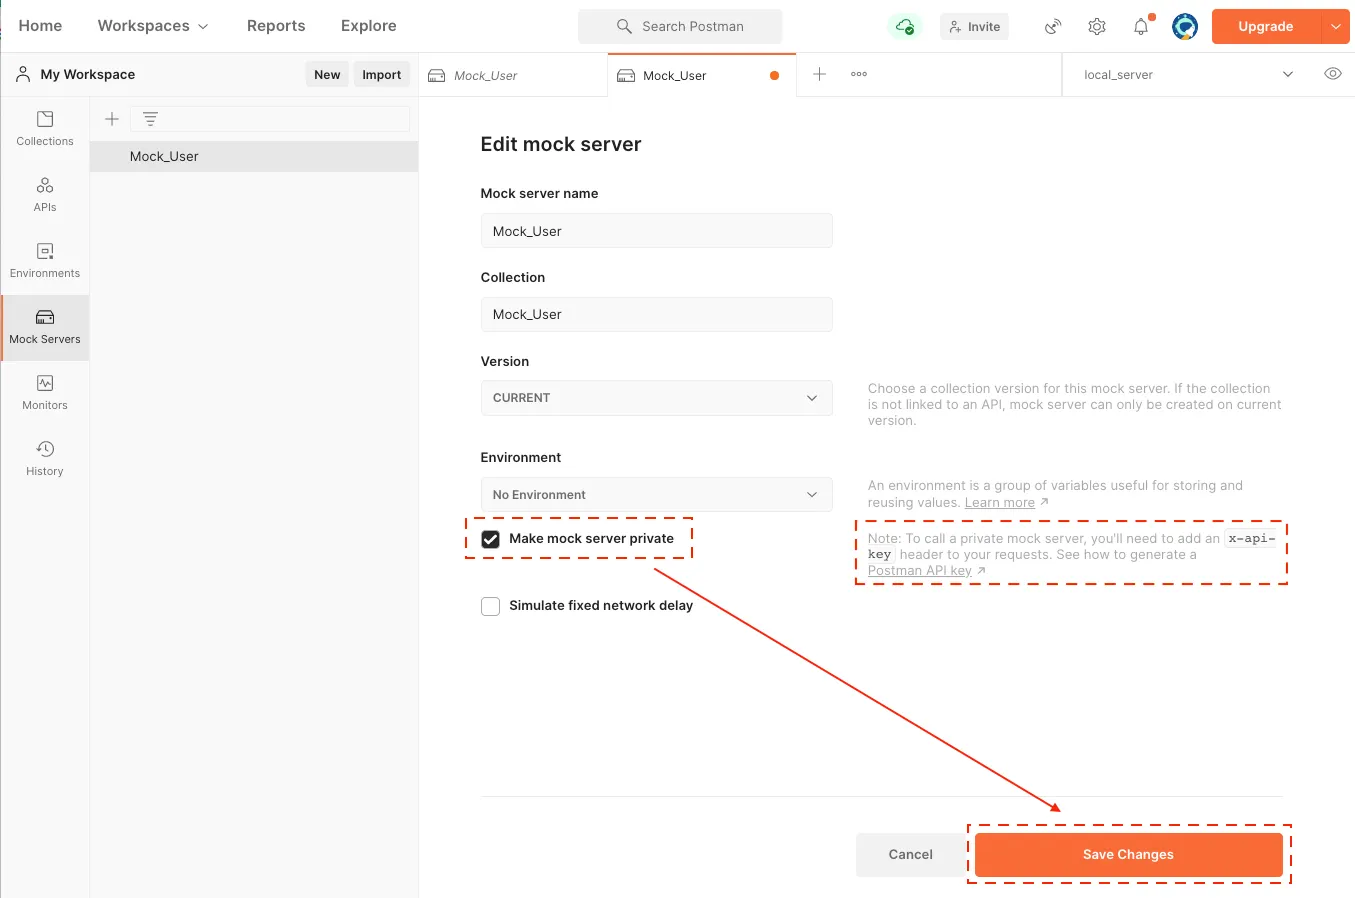Go to Home
This screenshot has width=1355, height=898.
(40, 26)
